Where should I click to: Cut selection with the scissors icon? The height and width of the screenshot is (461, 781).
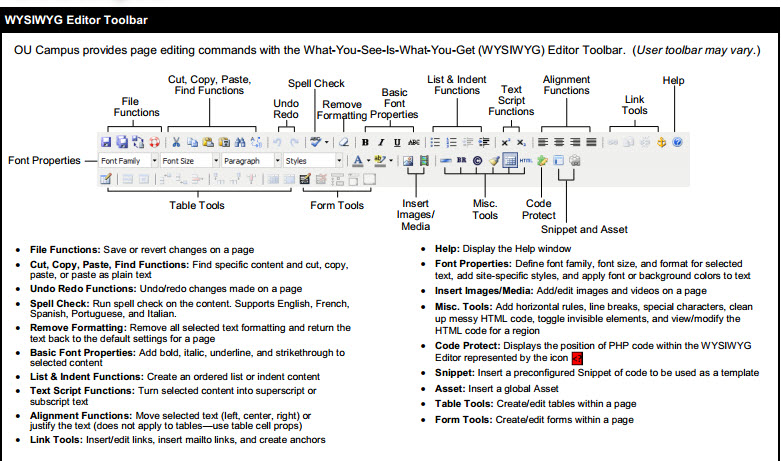[x=176, y=142]
